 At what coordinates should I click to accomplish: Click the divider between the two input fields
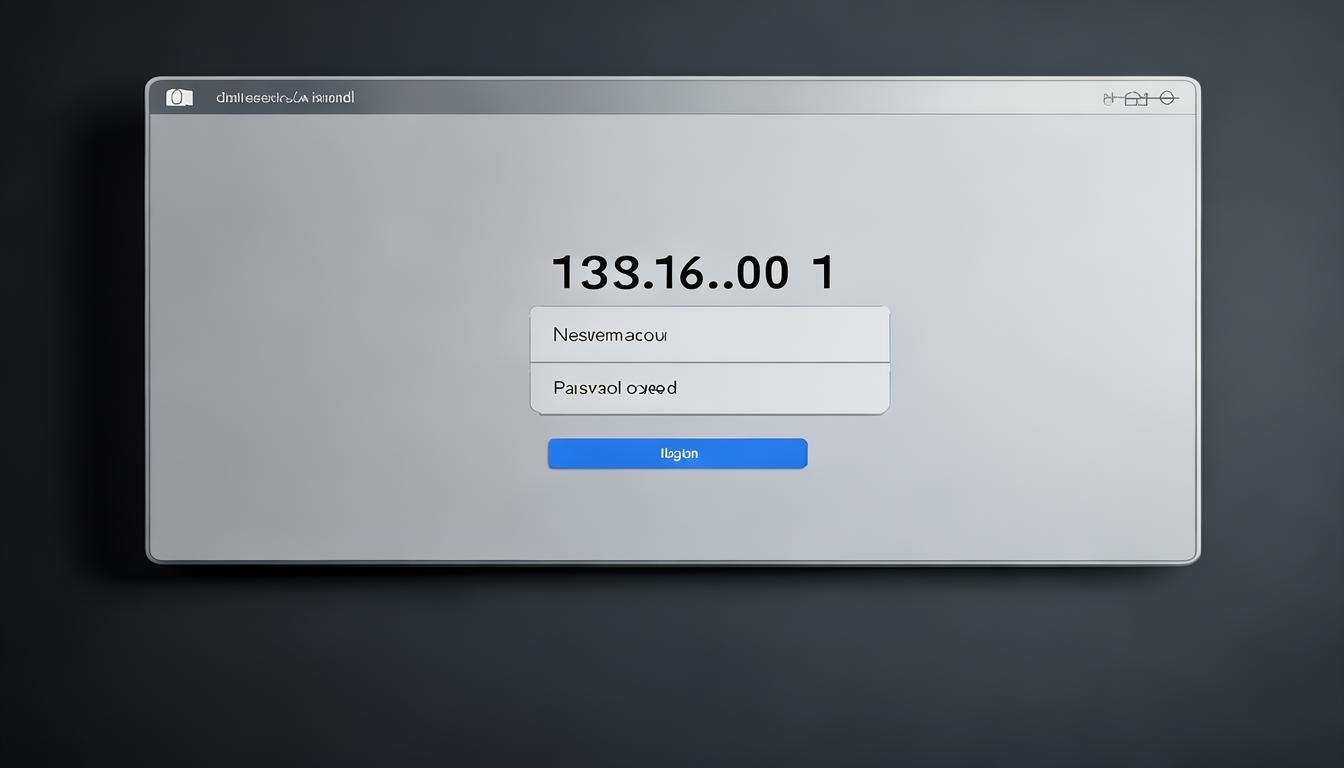[x=709, y=362]
